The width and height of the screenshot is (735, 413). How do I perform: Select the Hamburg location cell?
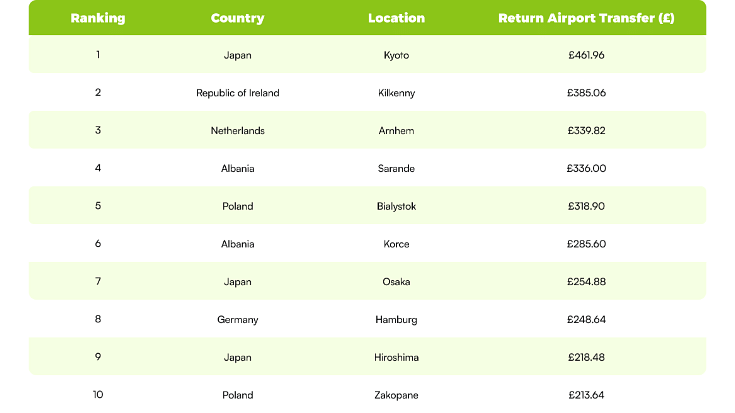(397, 320)
